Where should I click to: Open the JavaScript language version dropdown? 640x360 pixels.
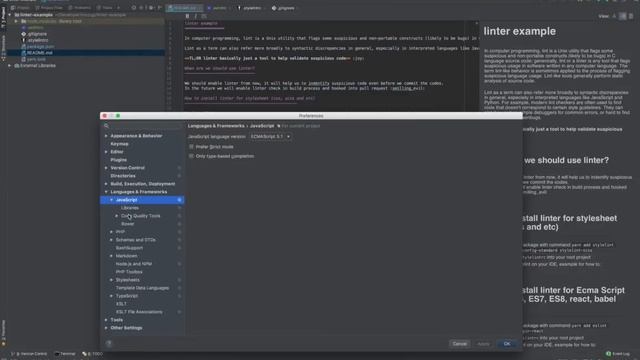pyautogui.click(x=270, y=136)
